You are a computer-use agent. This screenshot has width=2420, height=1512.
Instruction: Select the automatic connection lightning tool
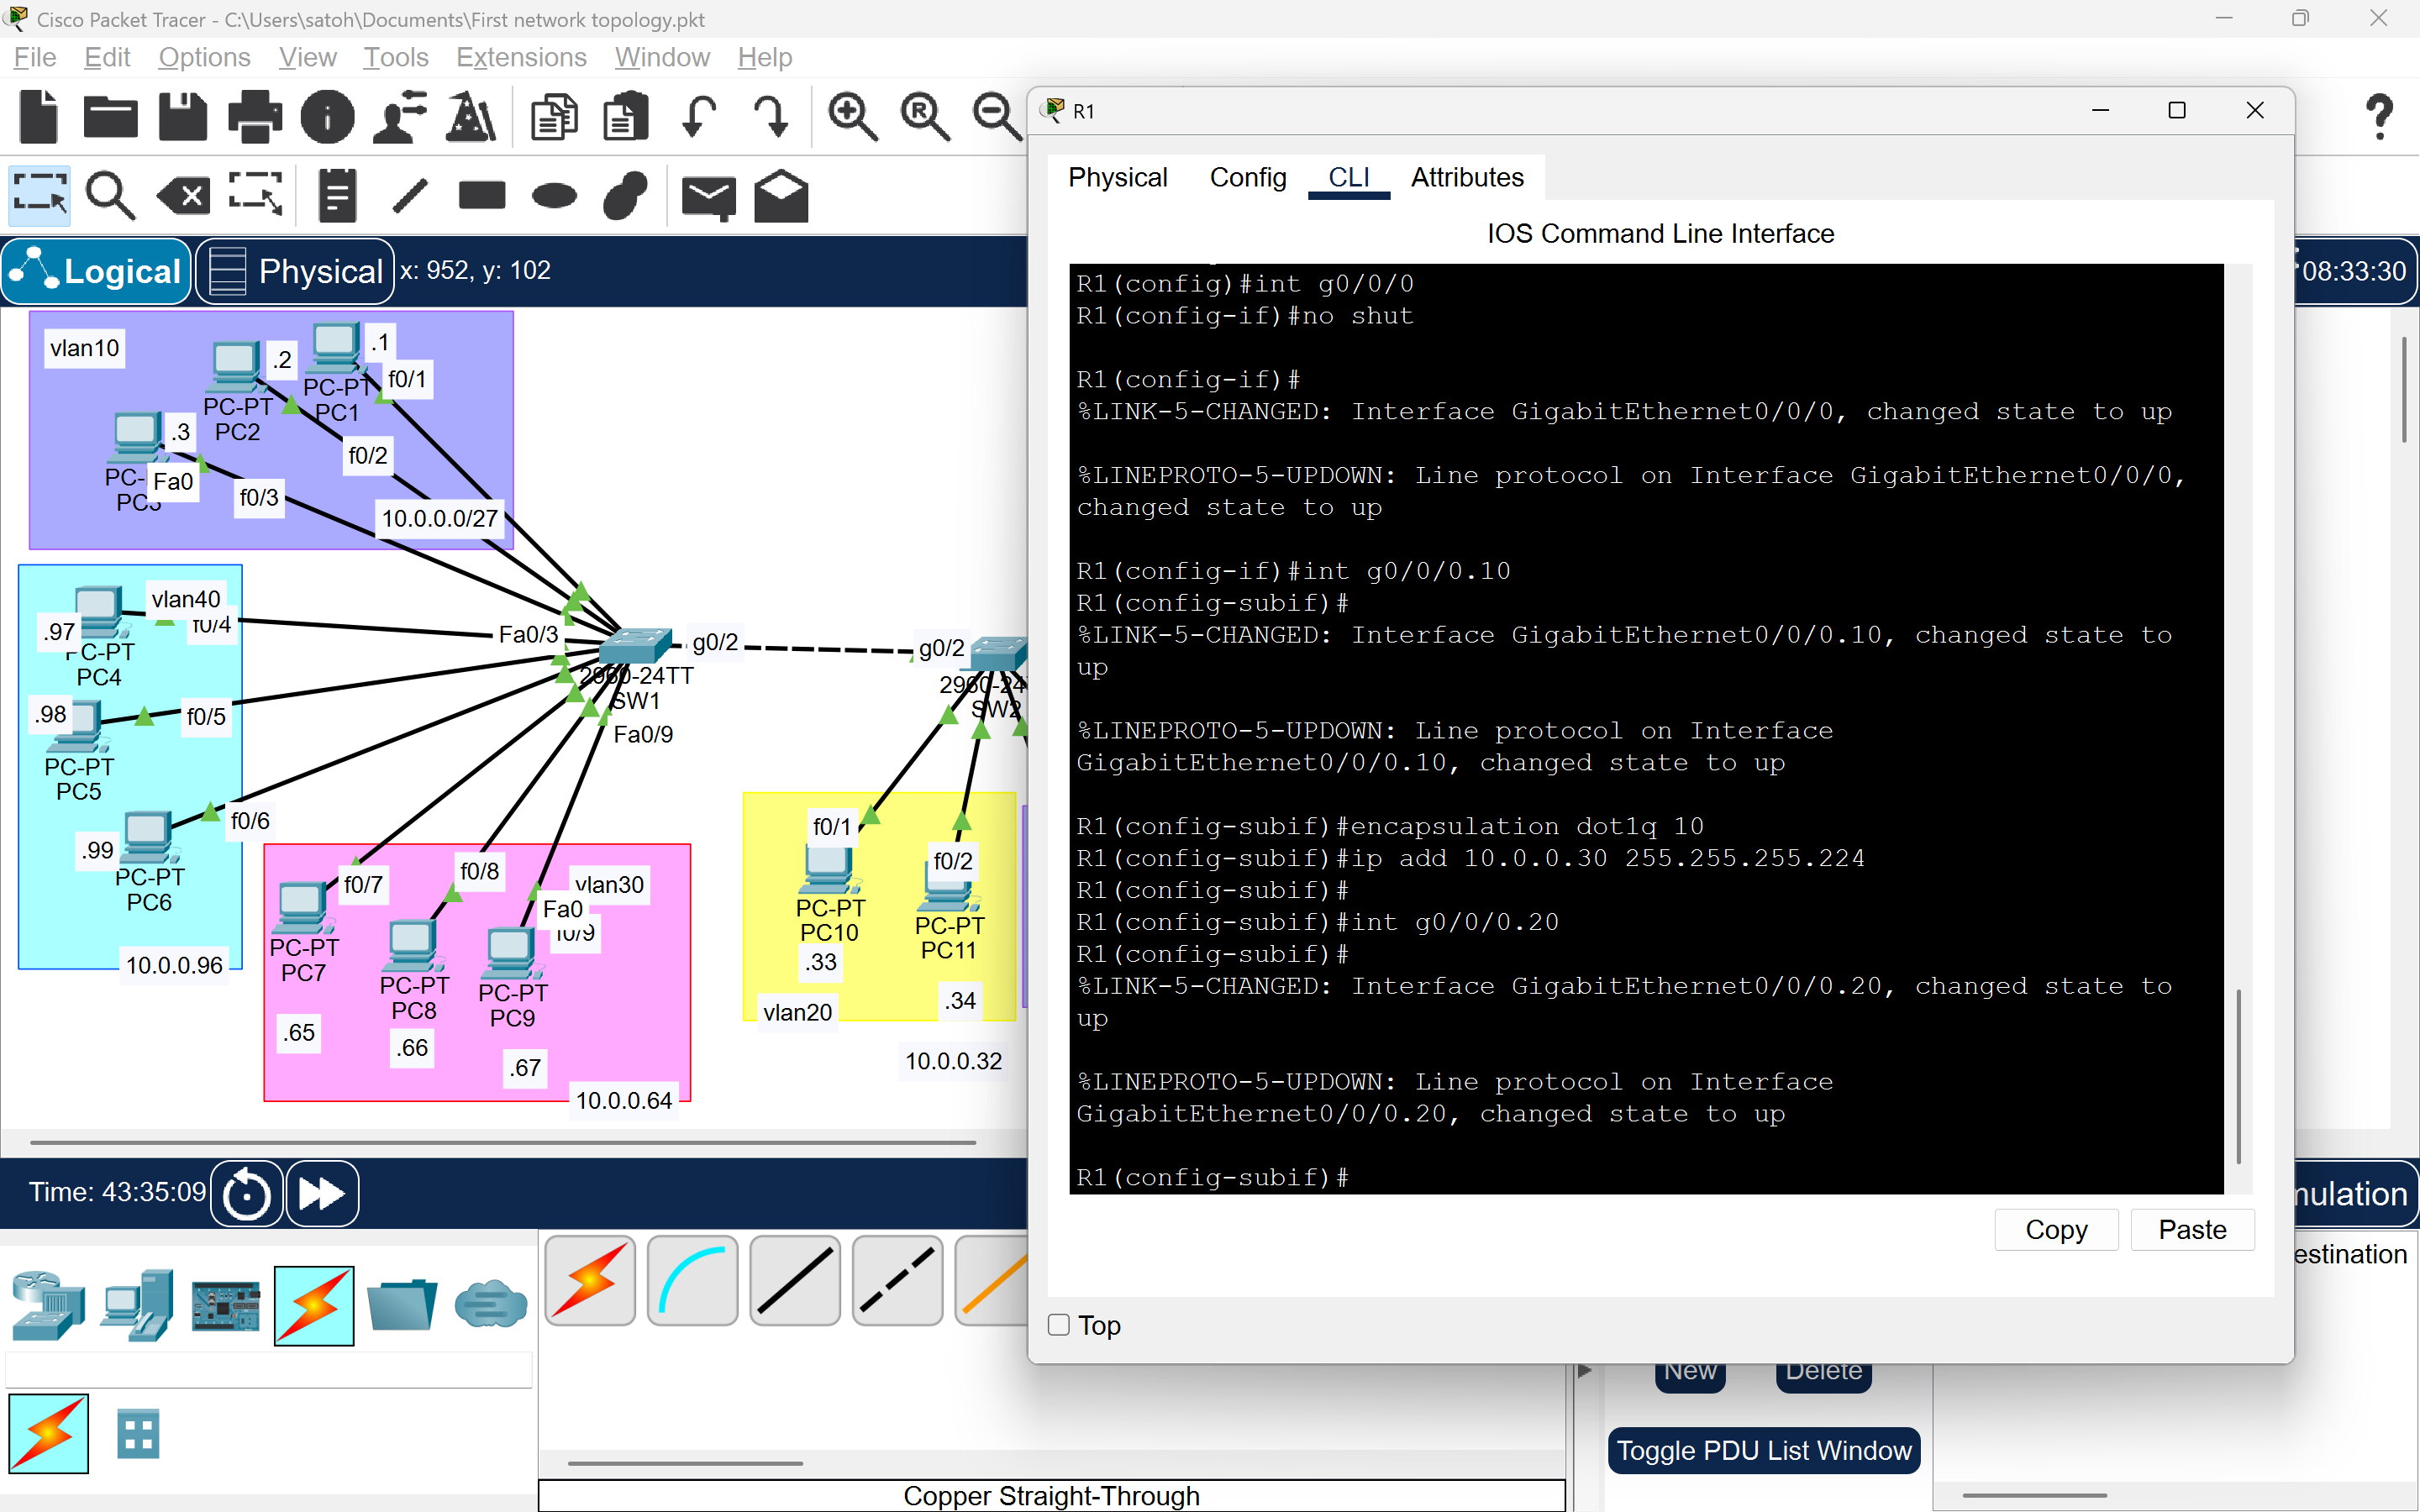click(x=590, y=1281)
